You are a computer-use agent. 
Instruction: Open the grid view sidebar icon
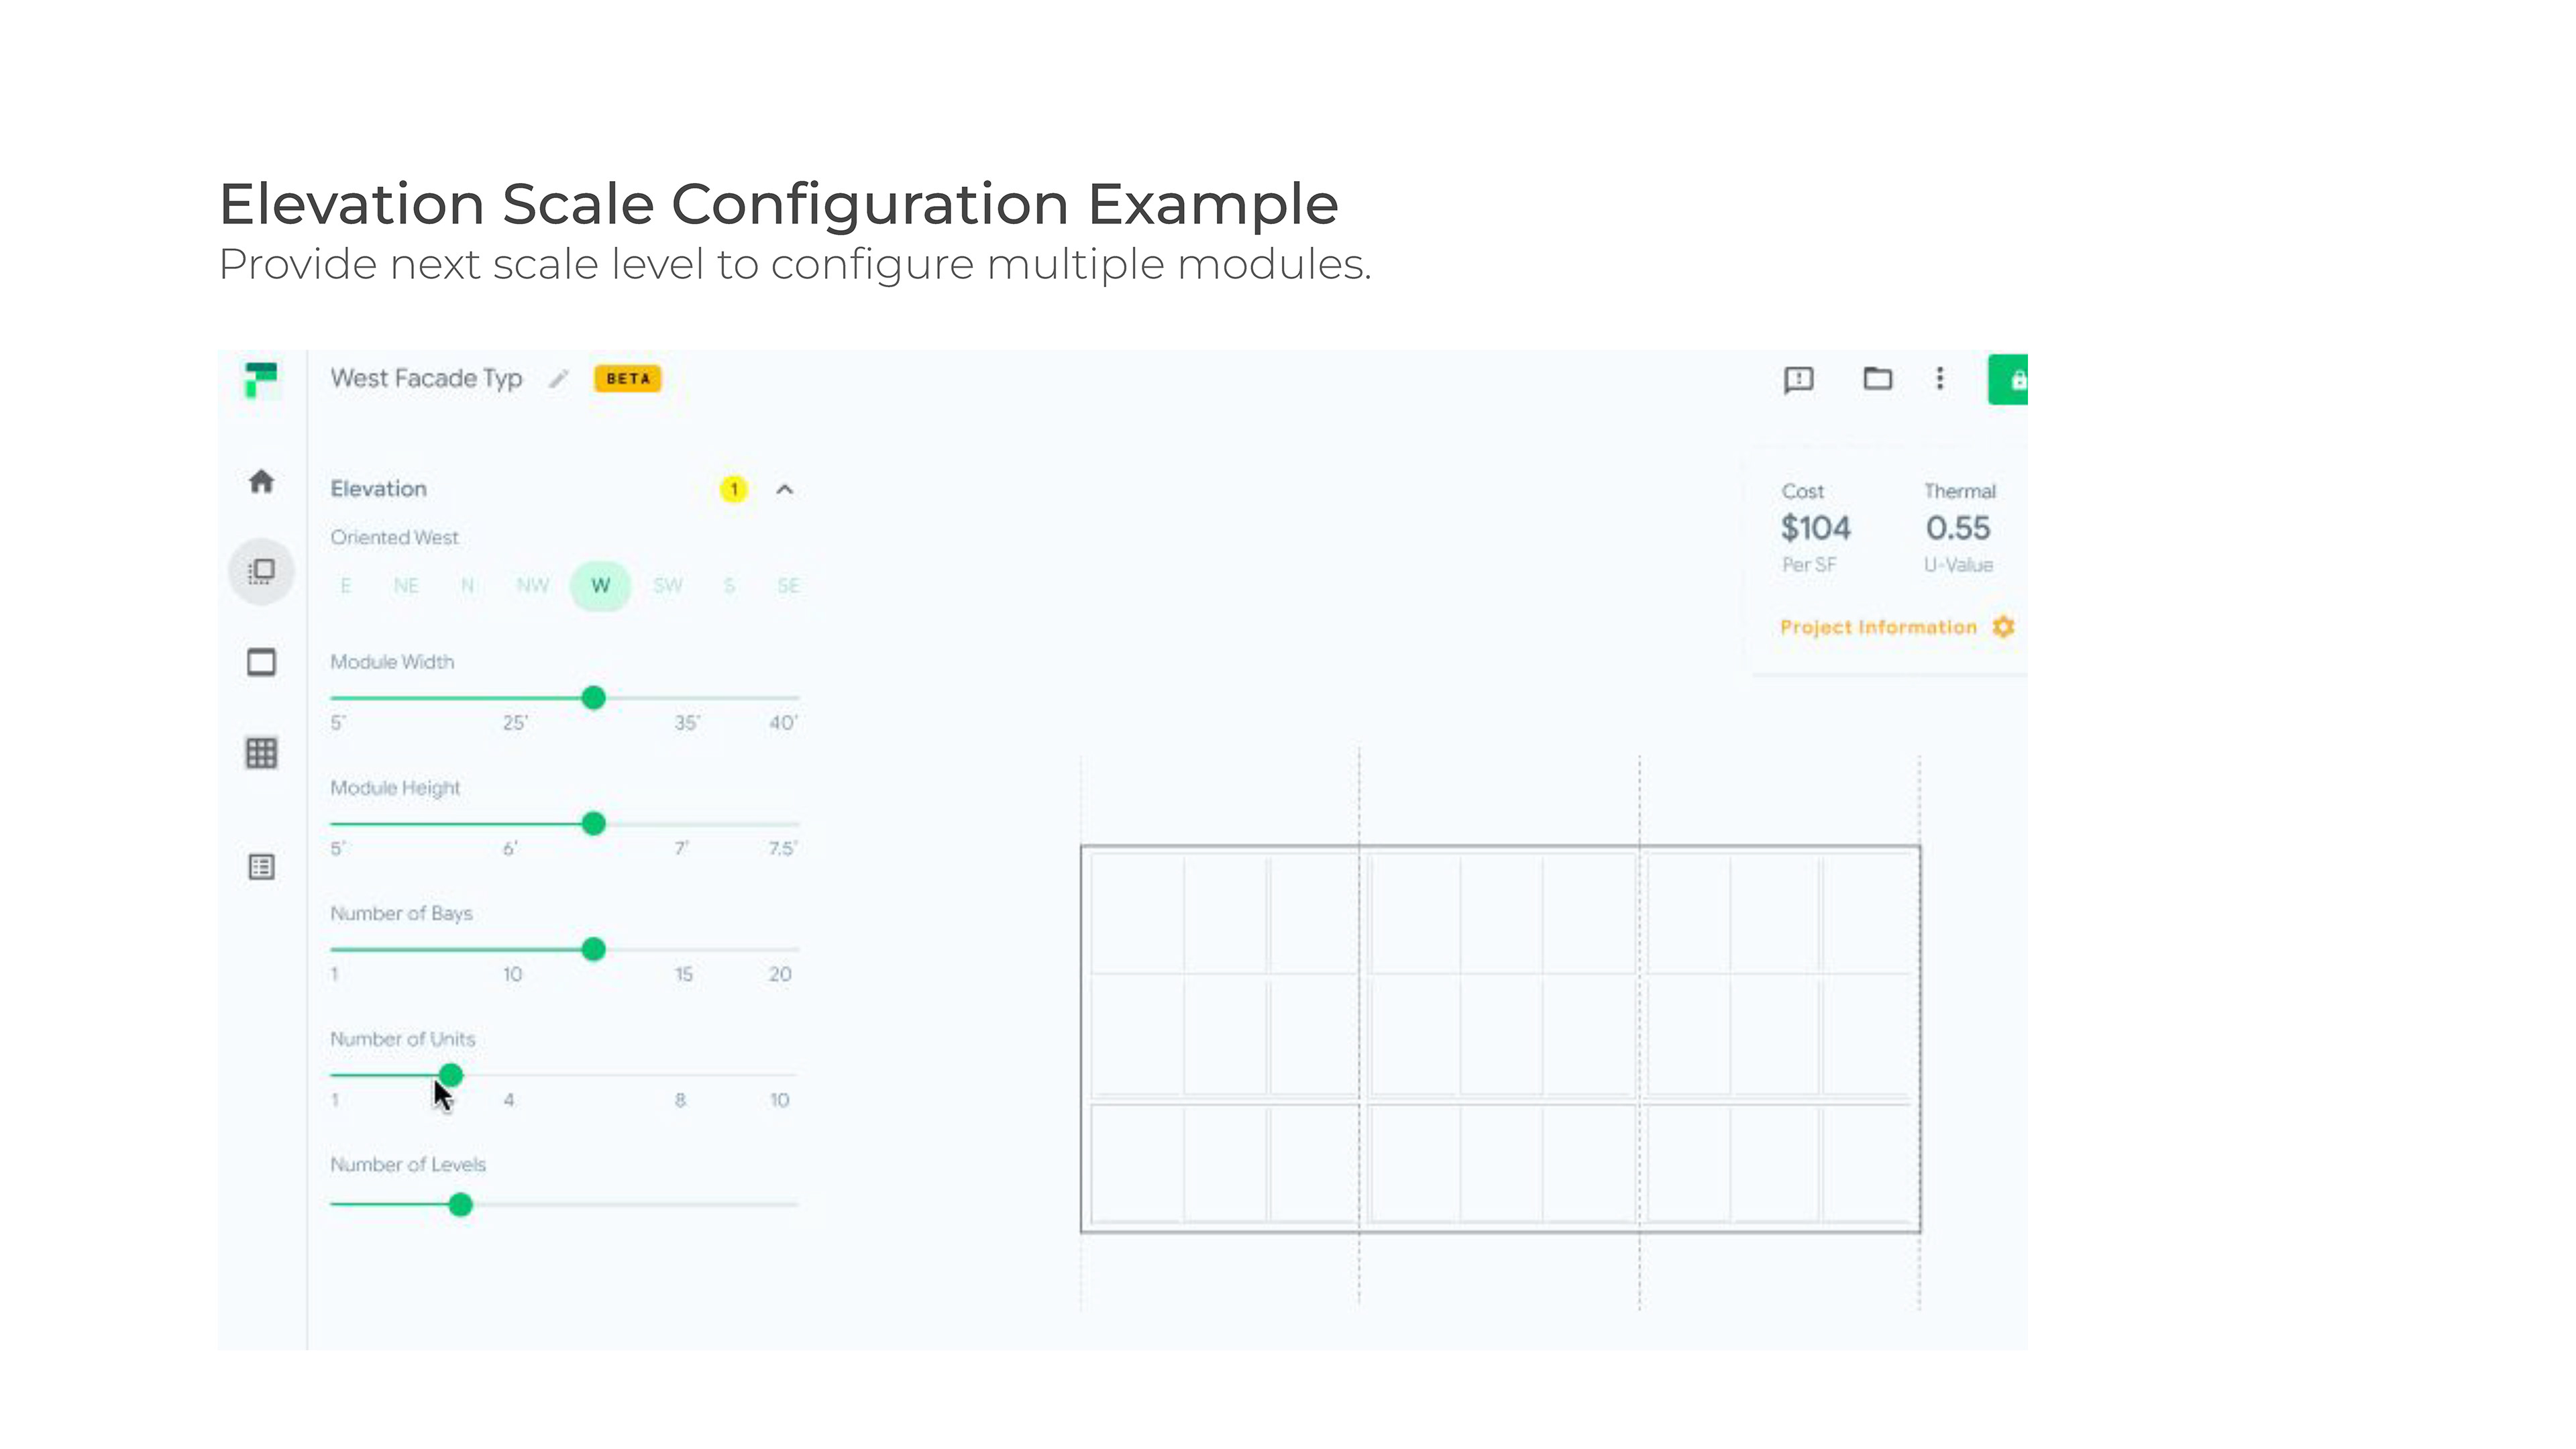pos(261,753)
